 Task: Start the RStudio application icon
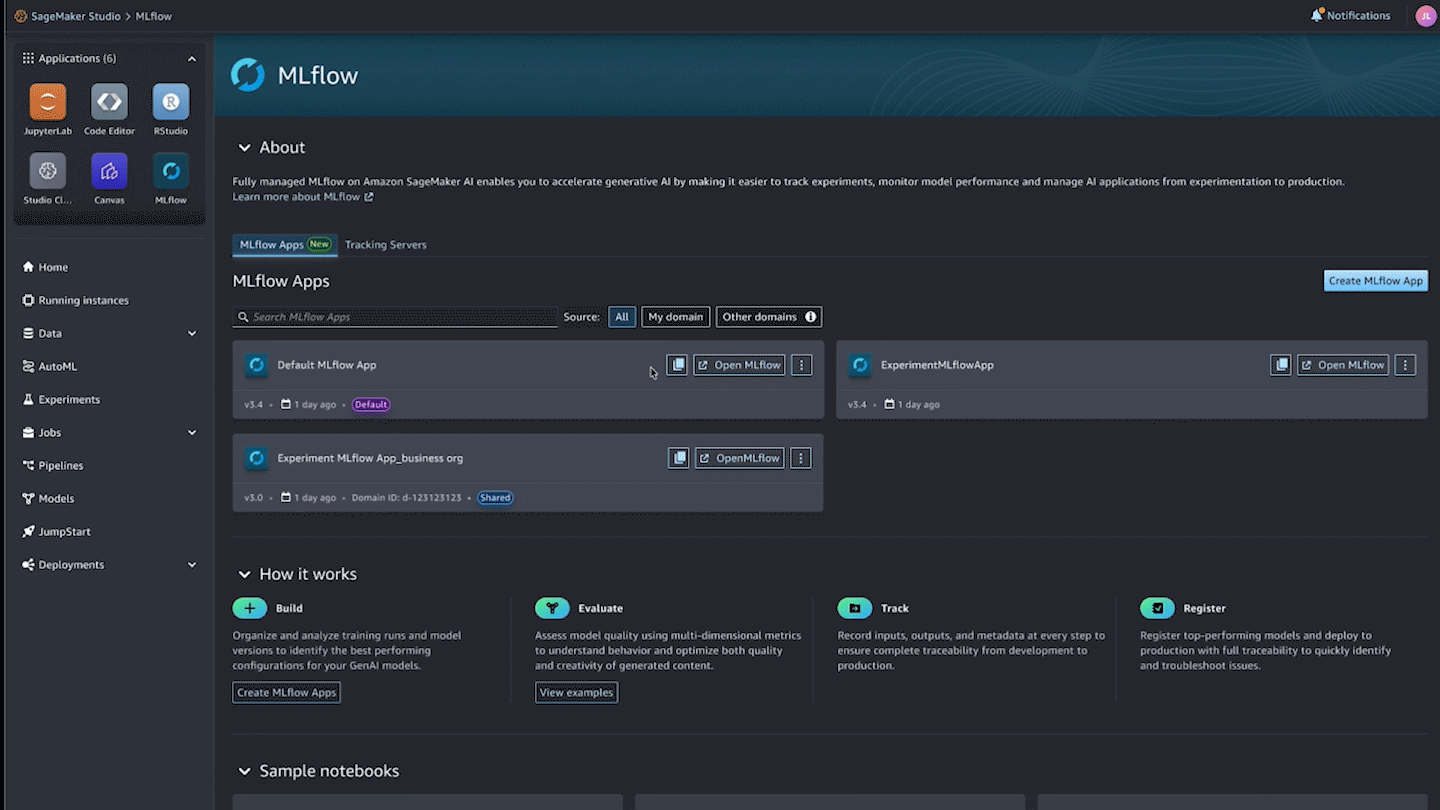[170, 103]
